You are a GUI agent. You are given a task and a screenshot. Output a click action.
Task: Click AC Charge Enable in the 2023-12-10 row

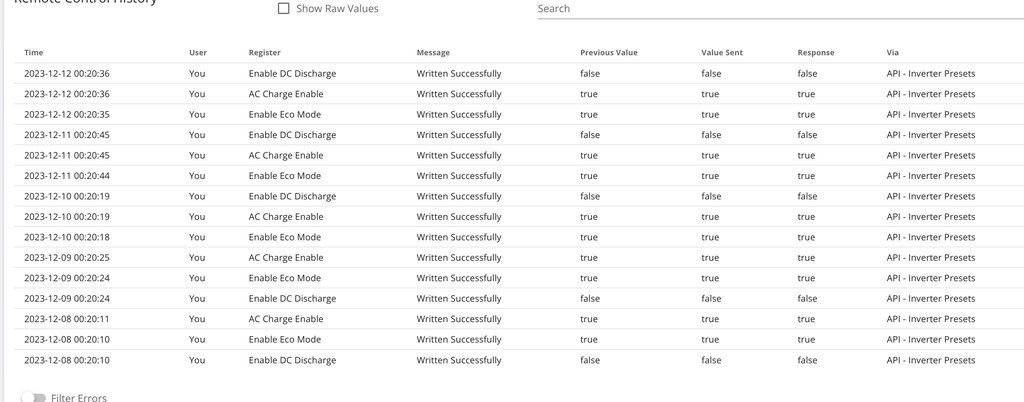point(286,217)
